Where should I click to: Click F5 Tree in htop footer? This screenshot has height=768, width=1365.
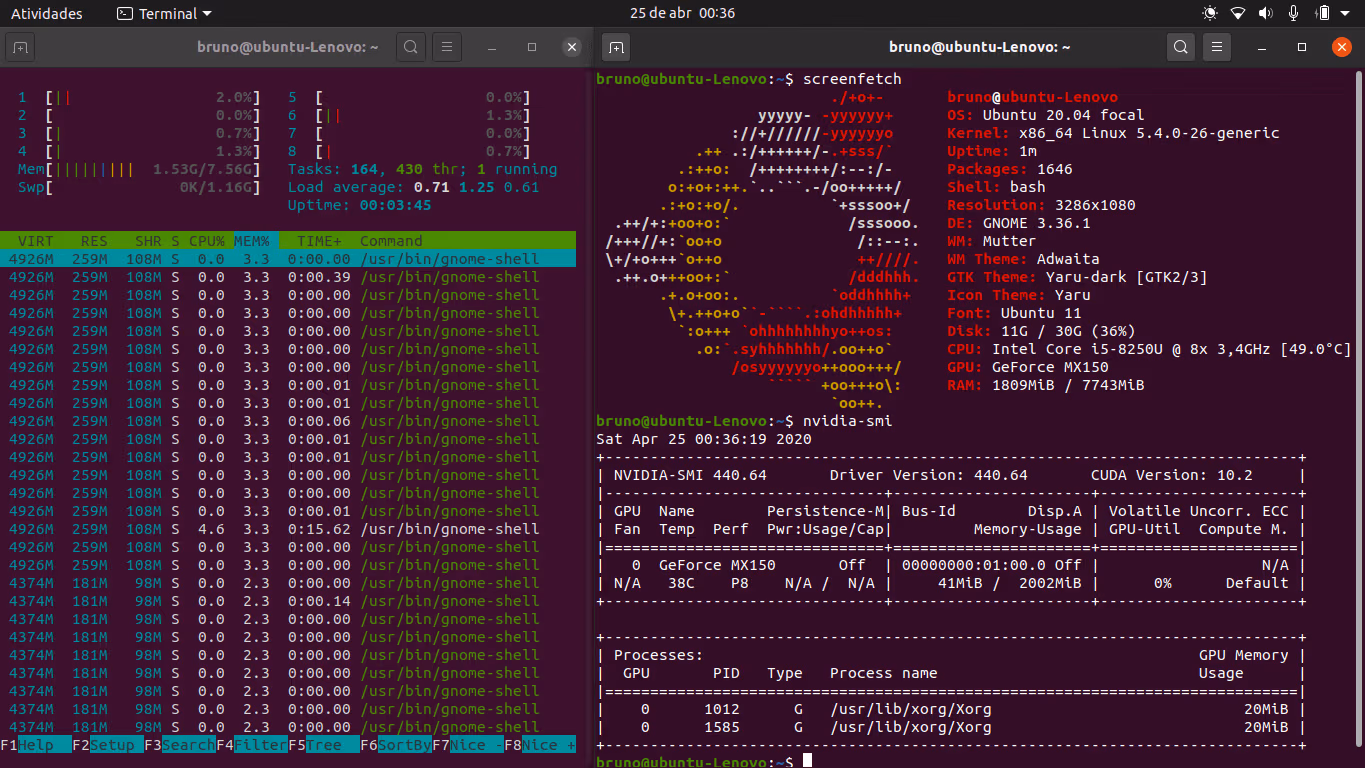point(324,745)
